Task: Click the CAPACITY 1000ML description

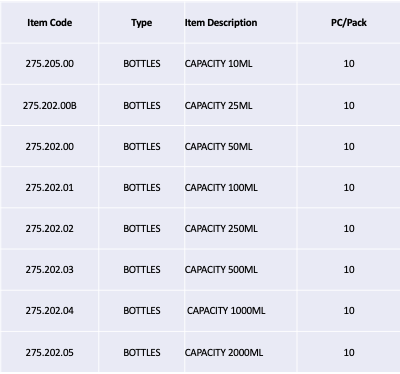Action: pyautogui.click(x=226, y=311)
